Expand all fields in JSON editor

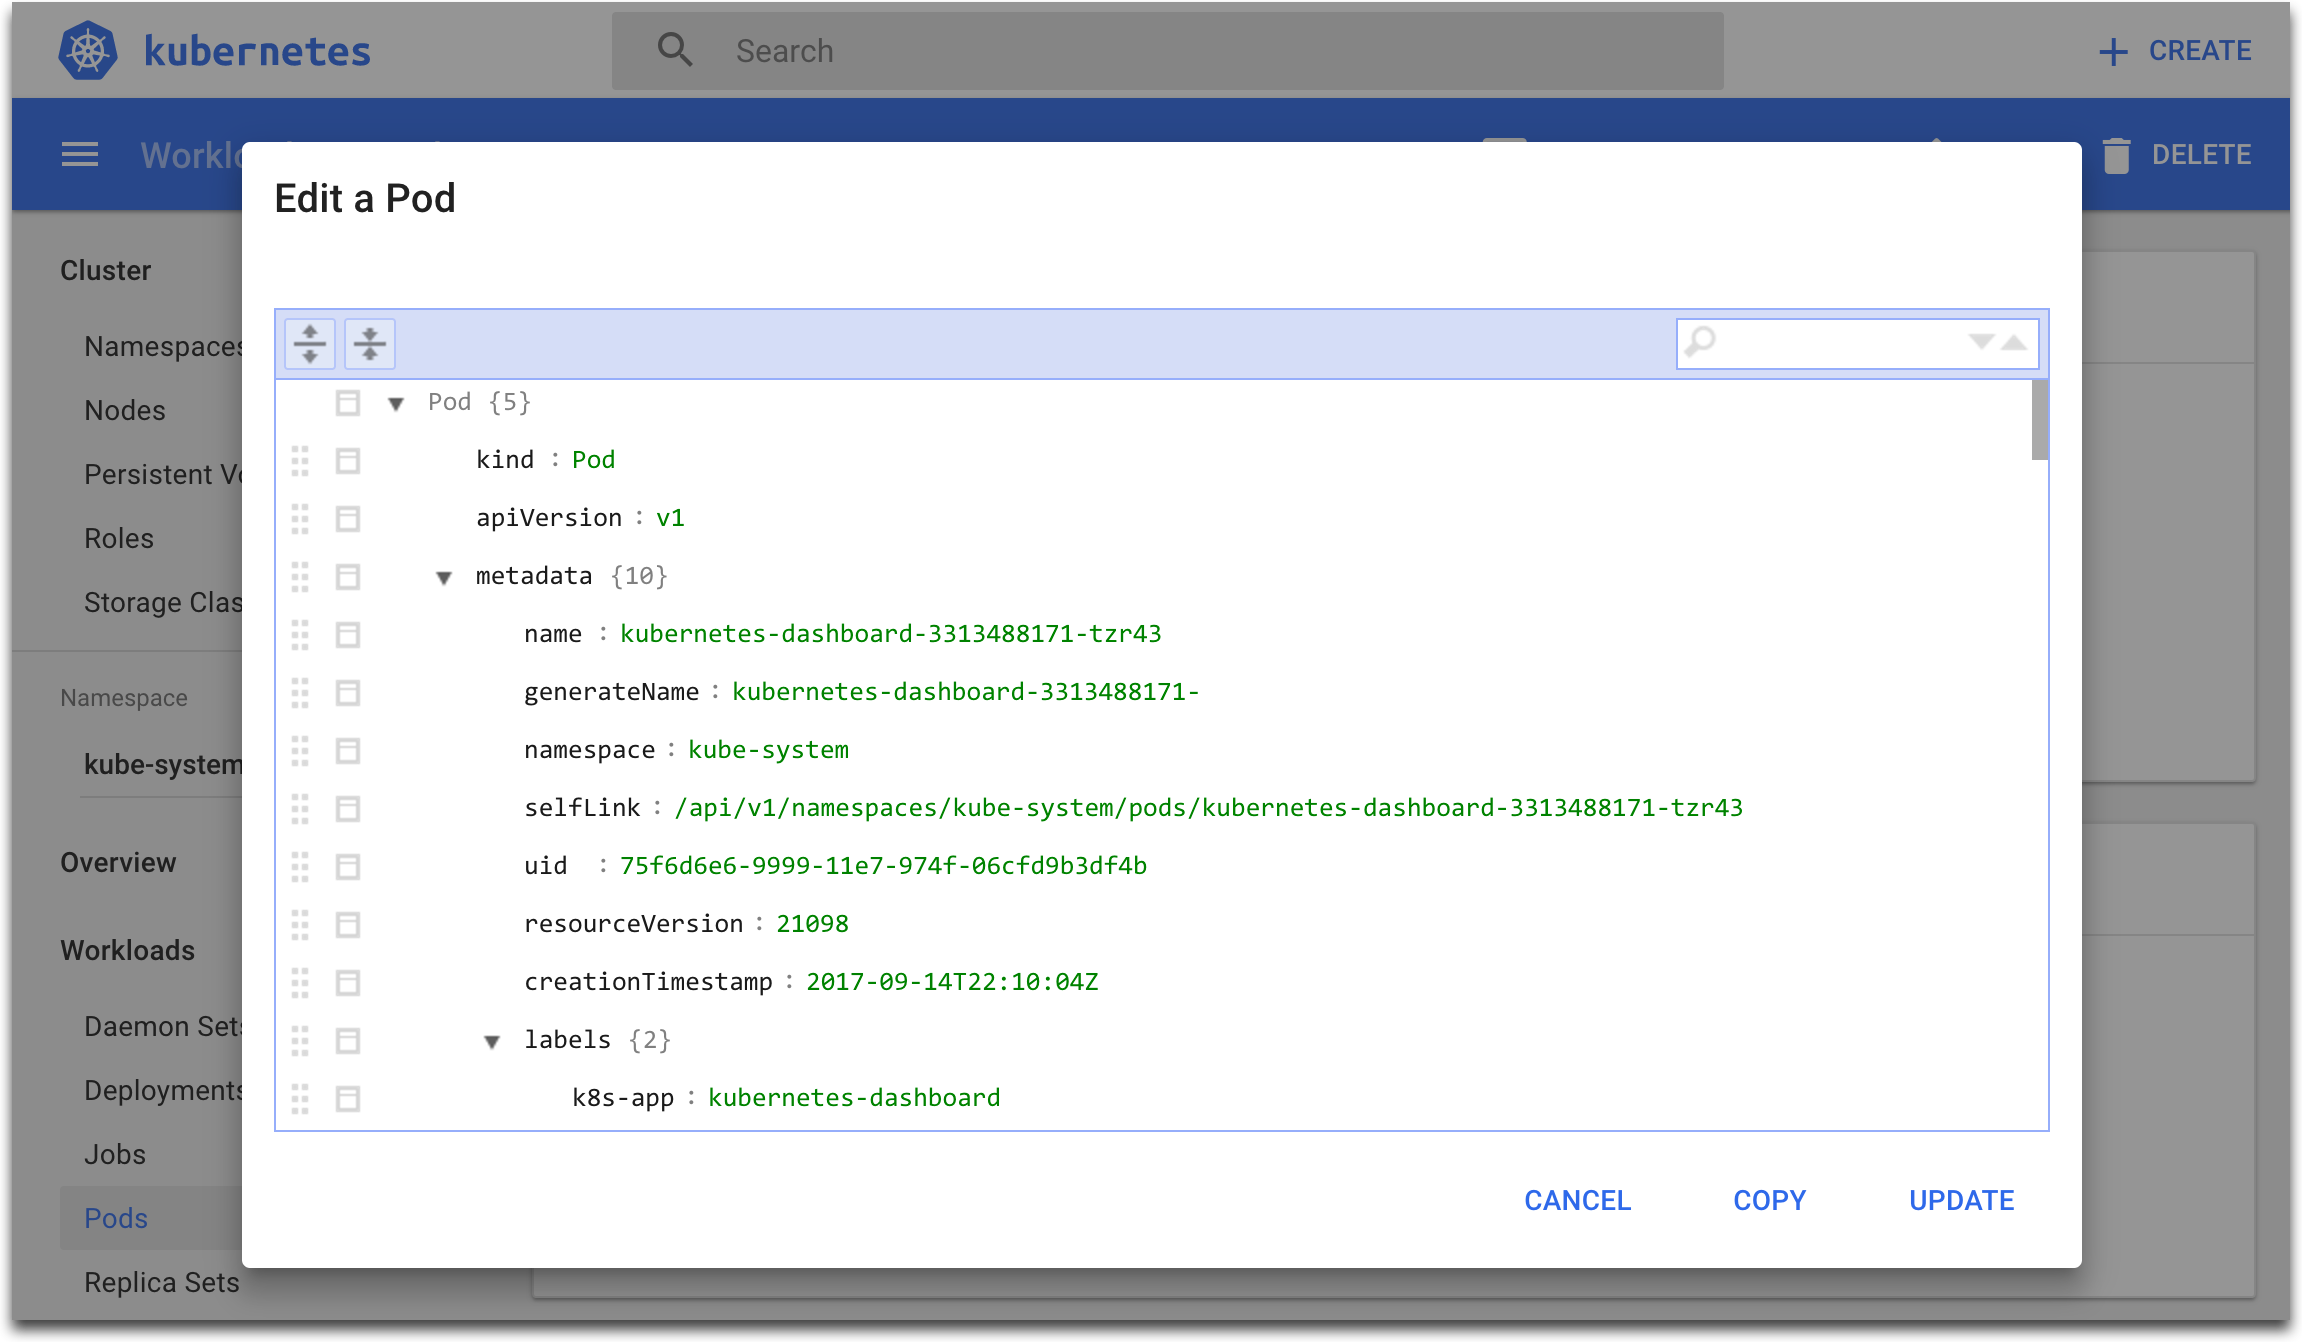point(310,343)
